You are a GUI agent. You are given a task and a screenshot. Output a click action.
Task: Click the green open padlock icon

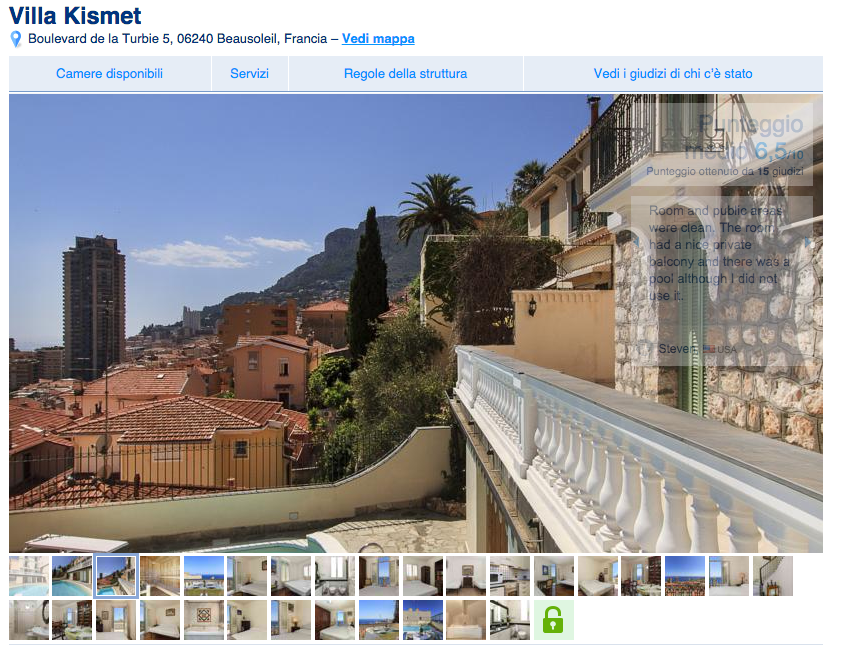click(553, 620)
